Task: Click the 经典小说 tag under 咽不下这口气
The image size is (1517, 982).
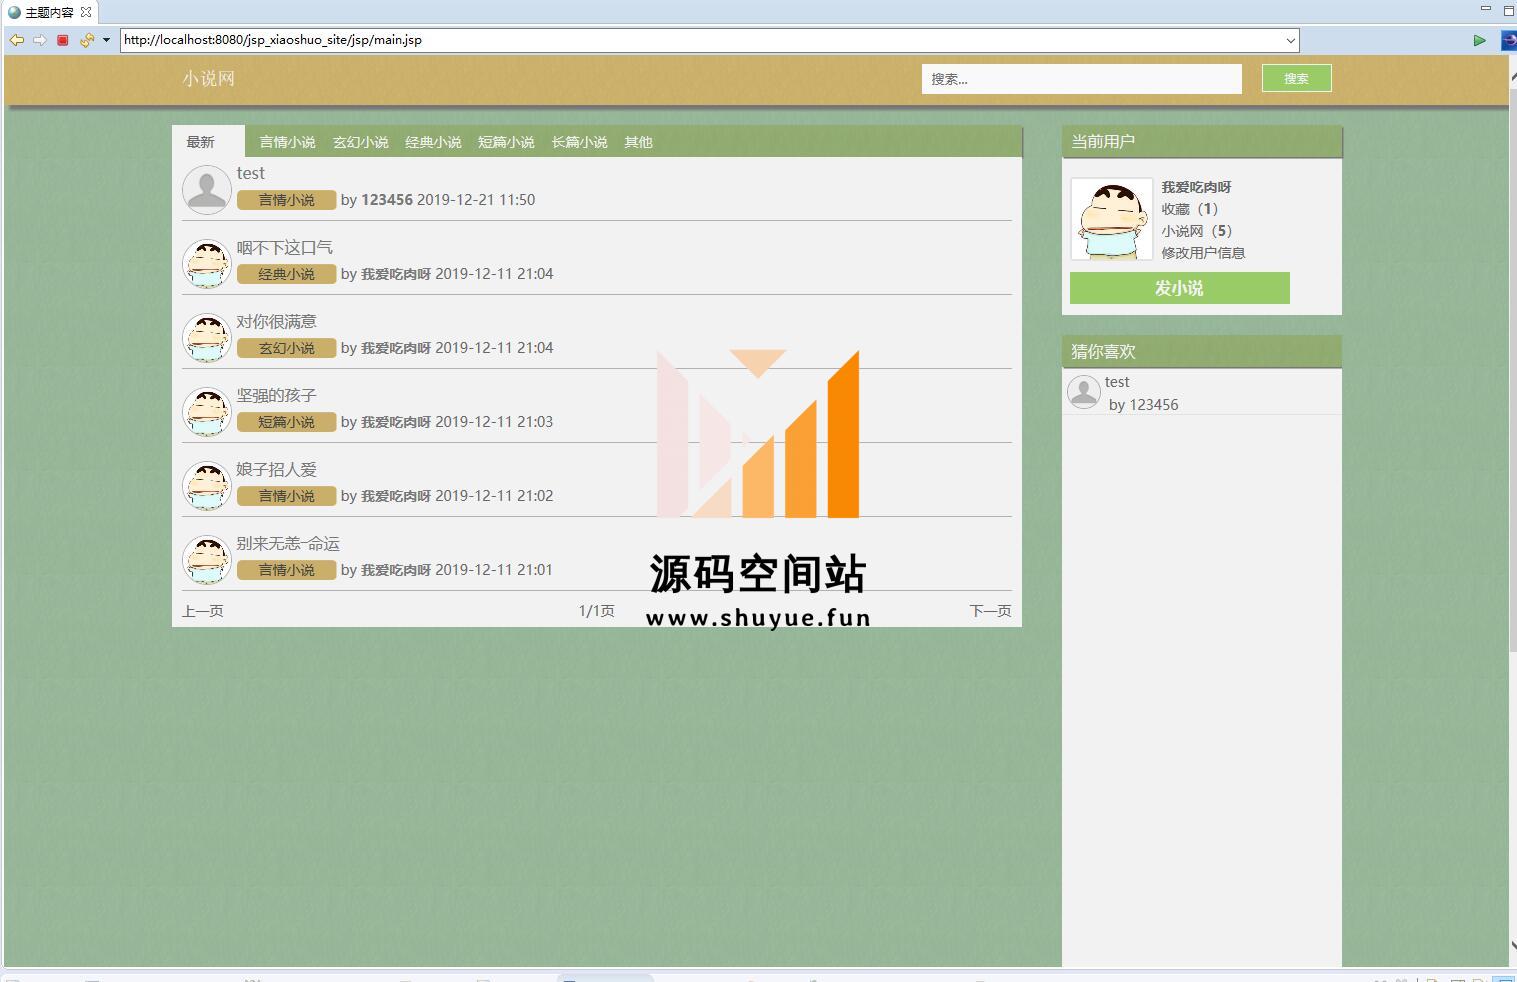Action: pos(286,274)
